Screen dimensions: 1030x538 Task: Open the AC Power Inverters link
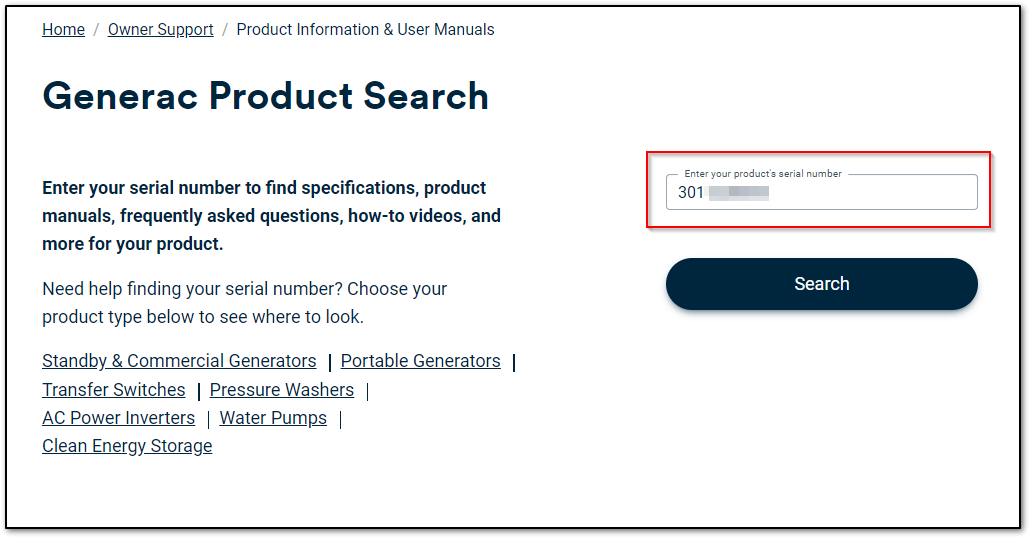pos(118,418)
